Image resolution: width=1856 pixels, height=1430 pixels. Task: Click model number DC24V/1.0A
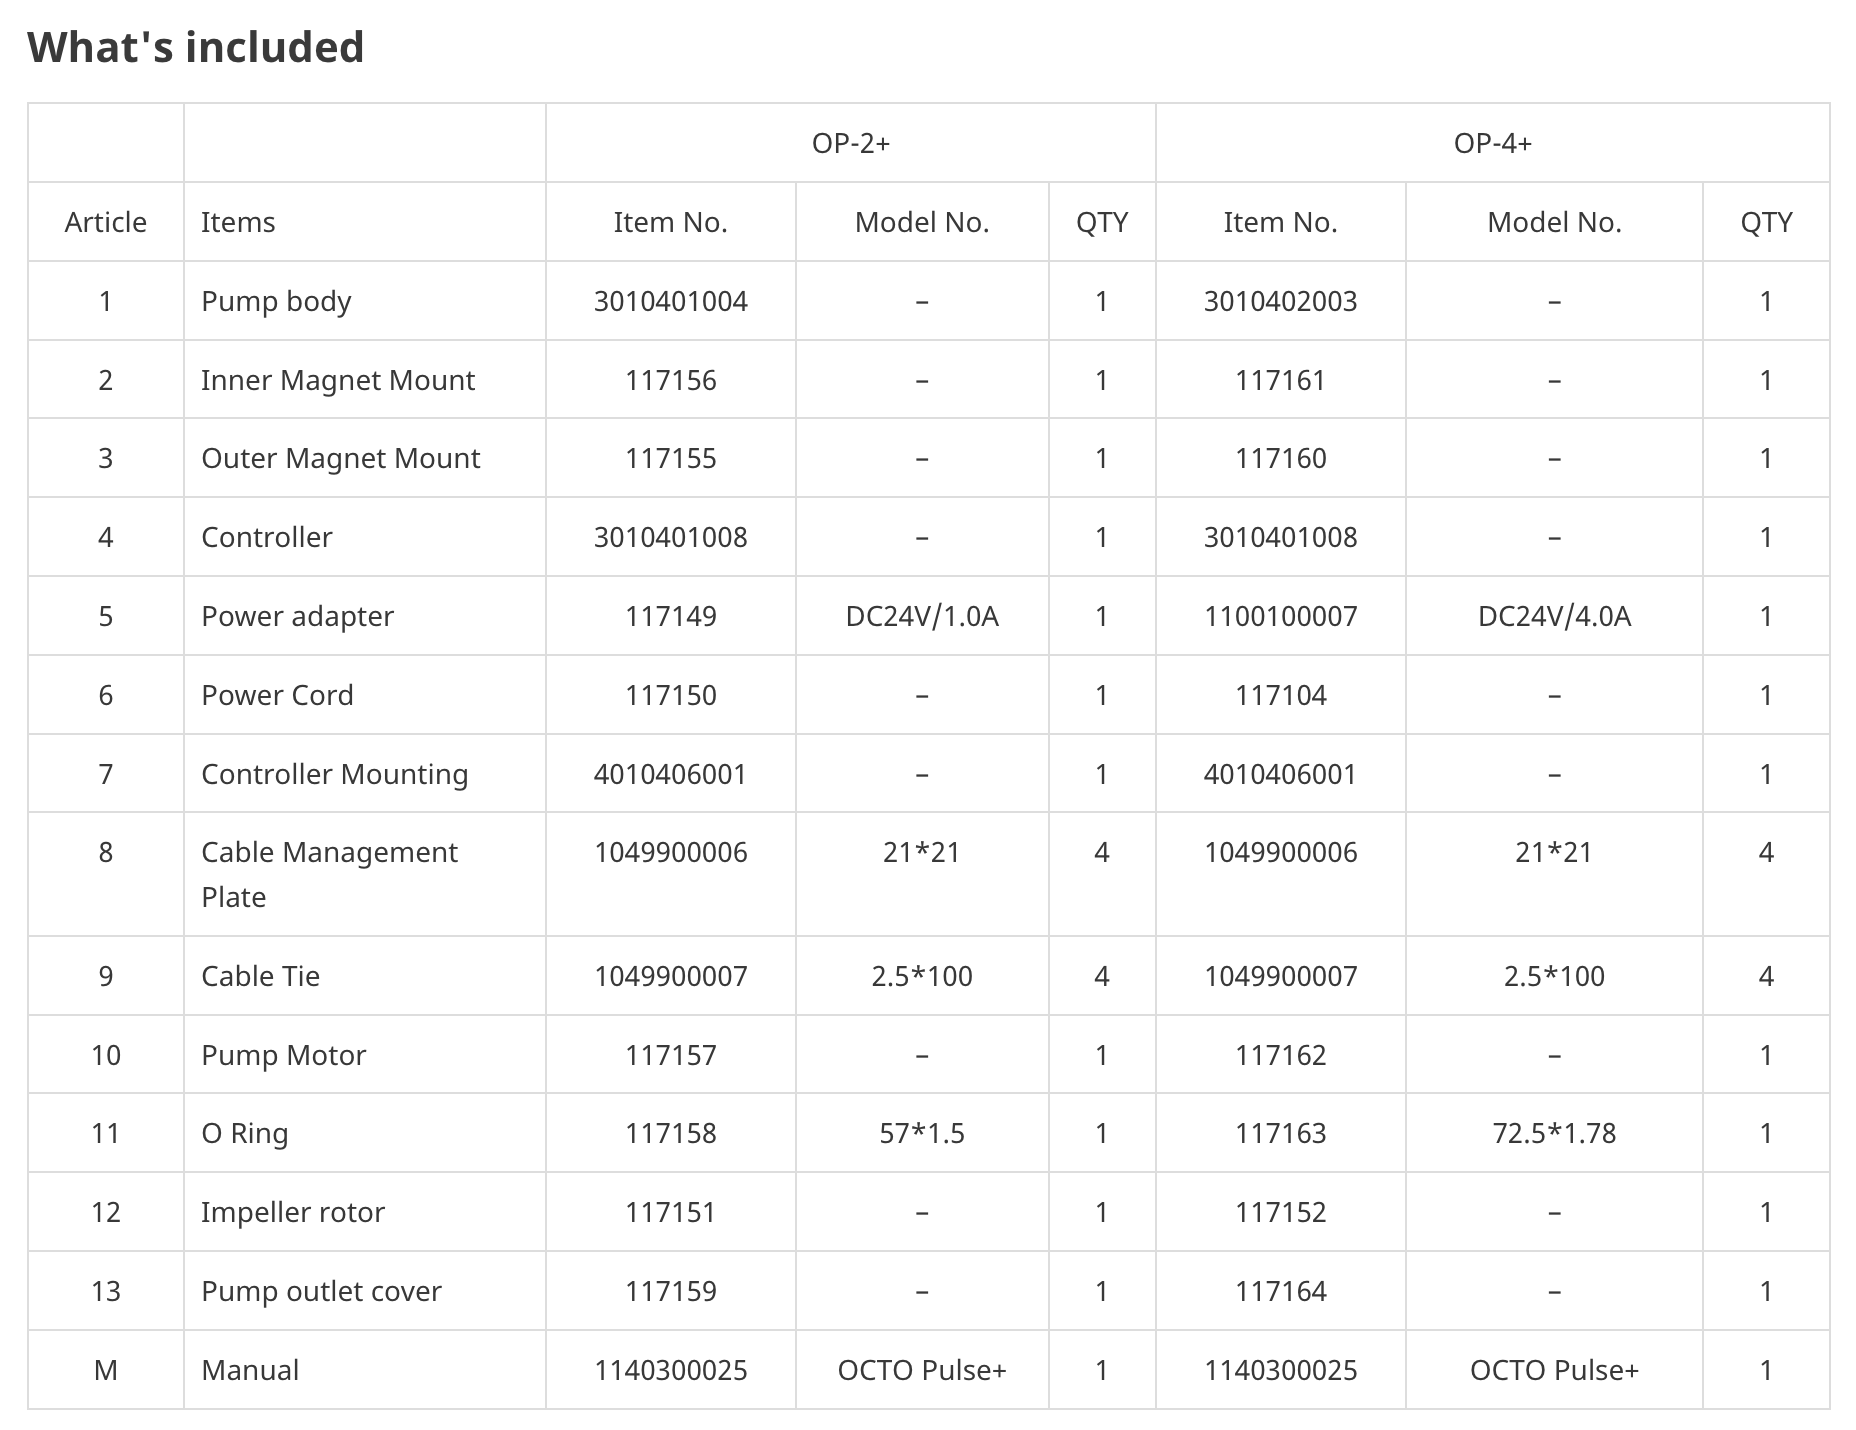click(922, 616)
